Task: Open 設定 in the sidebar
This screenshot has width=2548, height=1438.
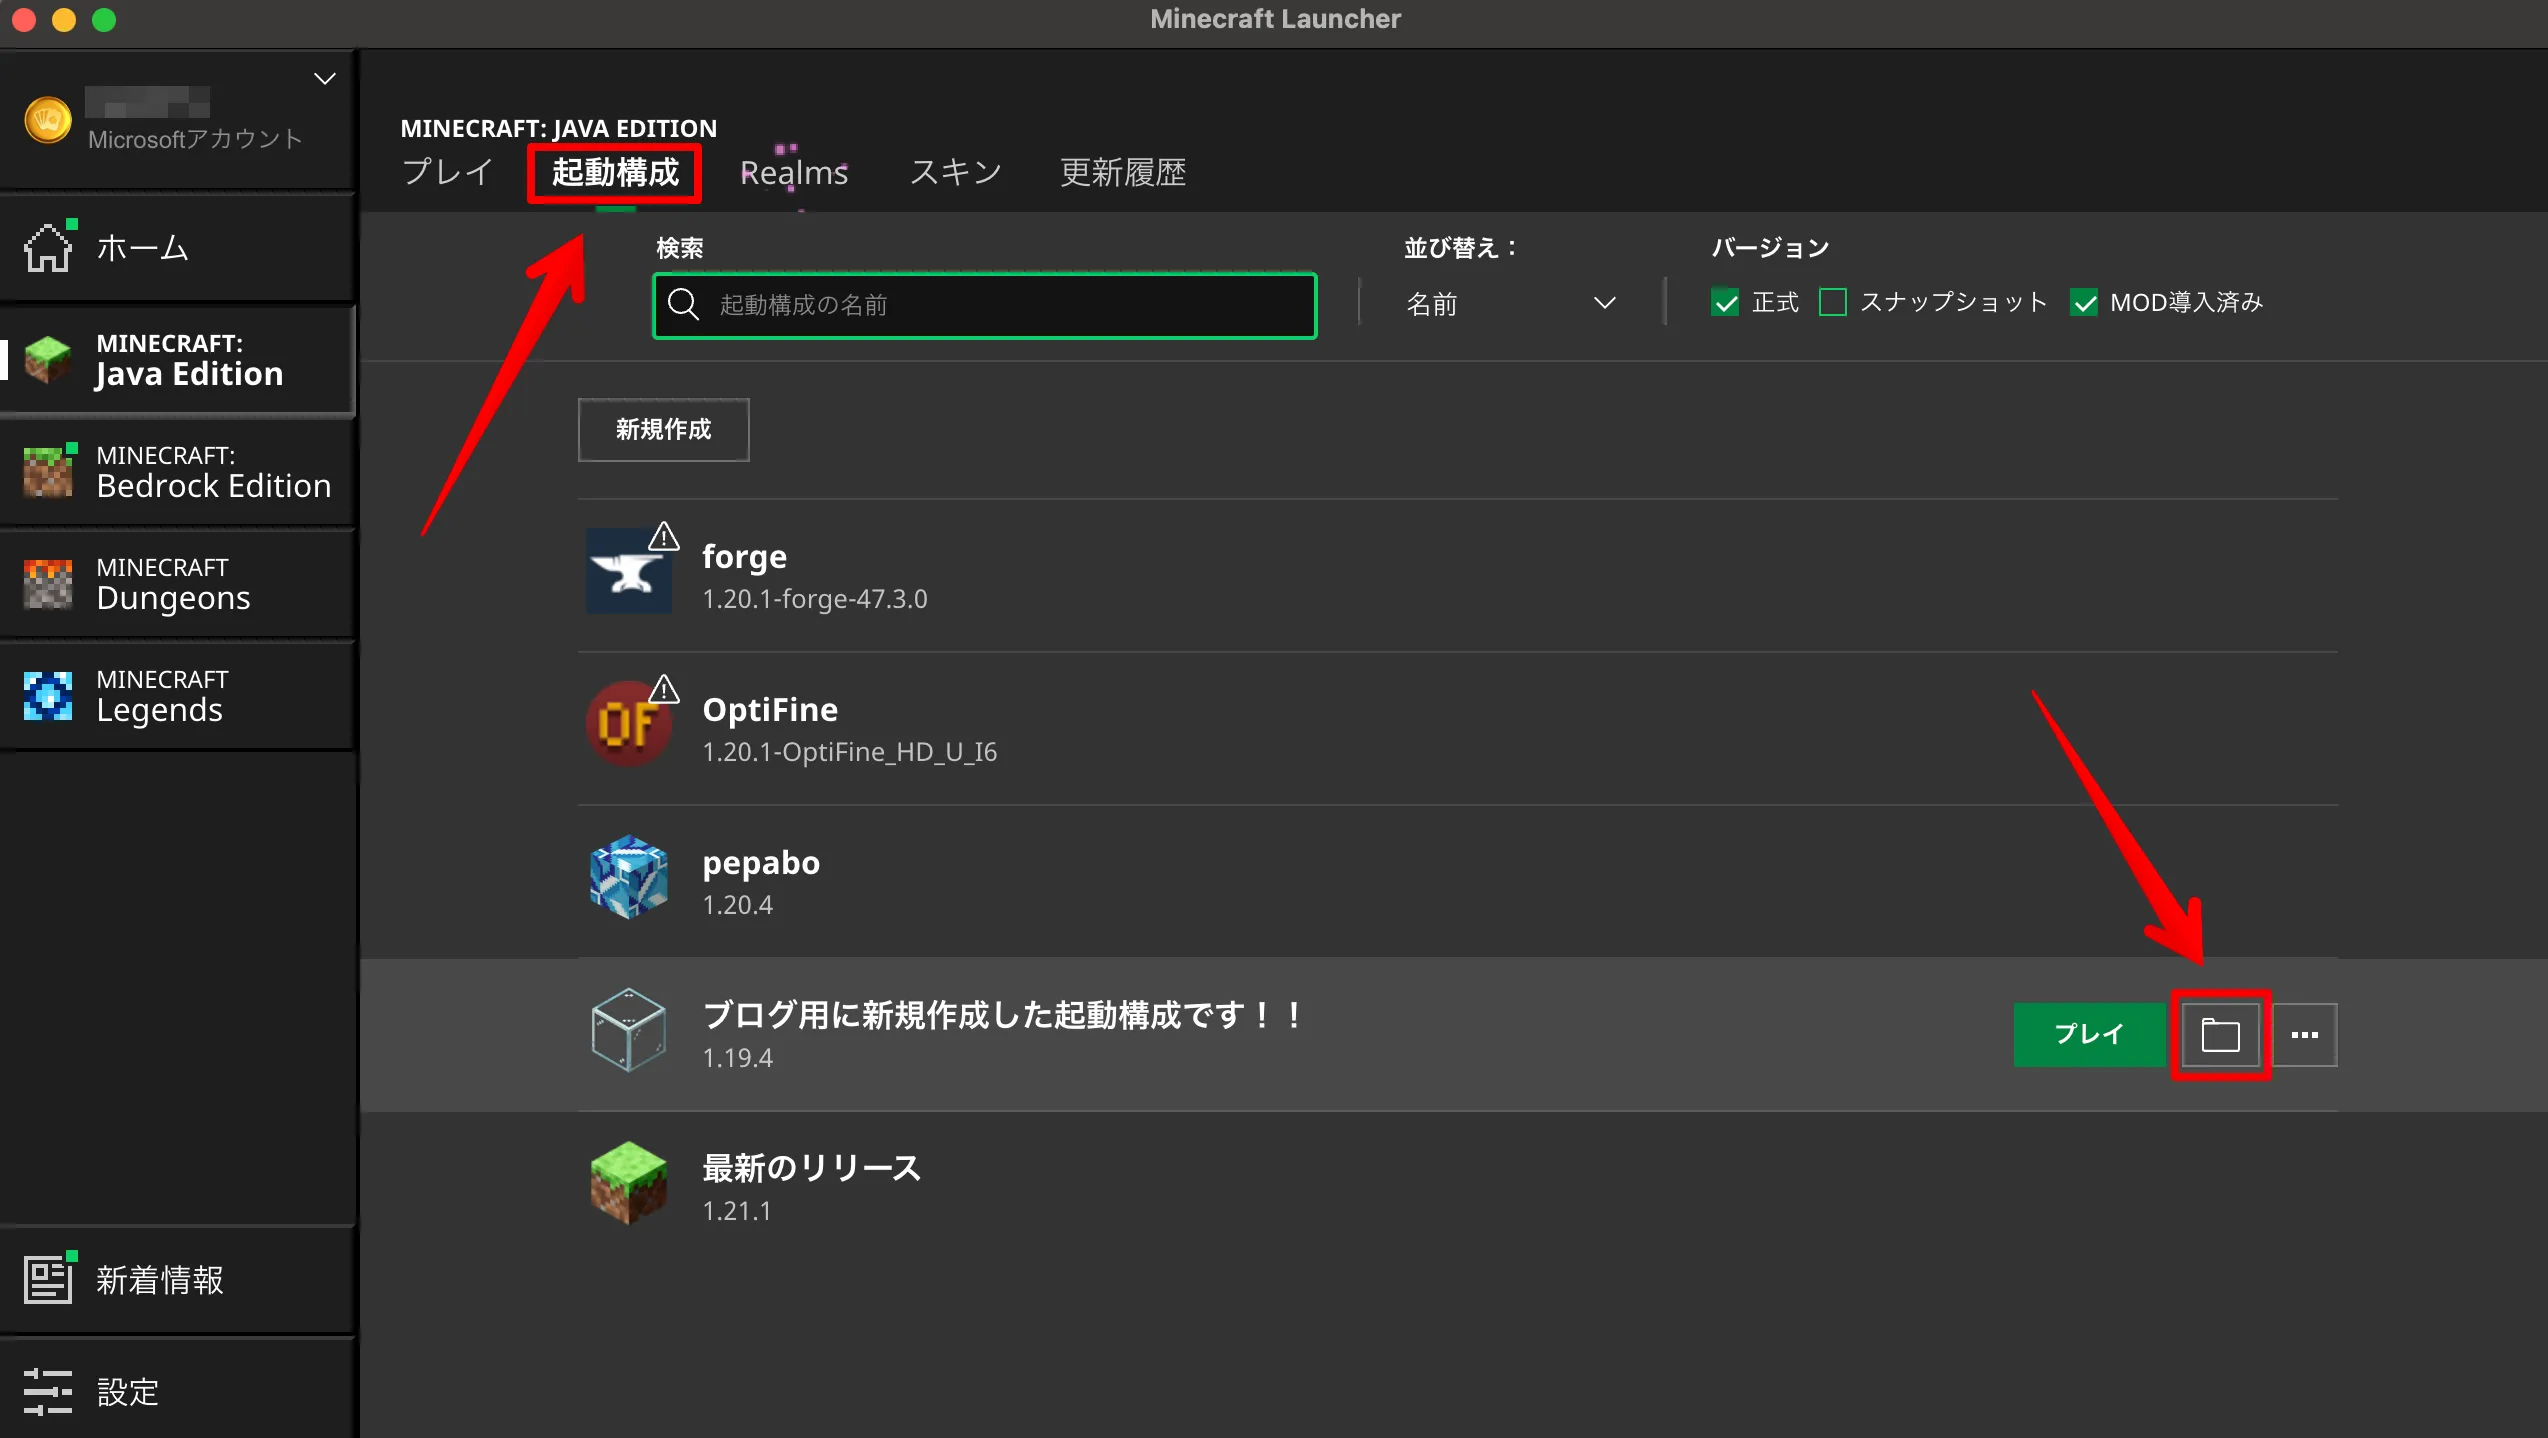Action: [178, 1392]
